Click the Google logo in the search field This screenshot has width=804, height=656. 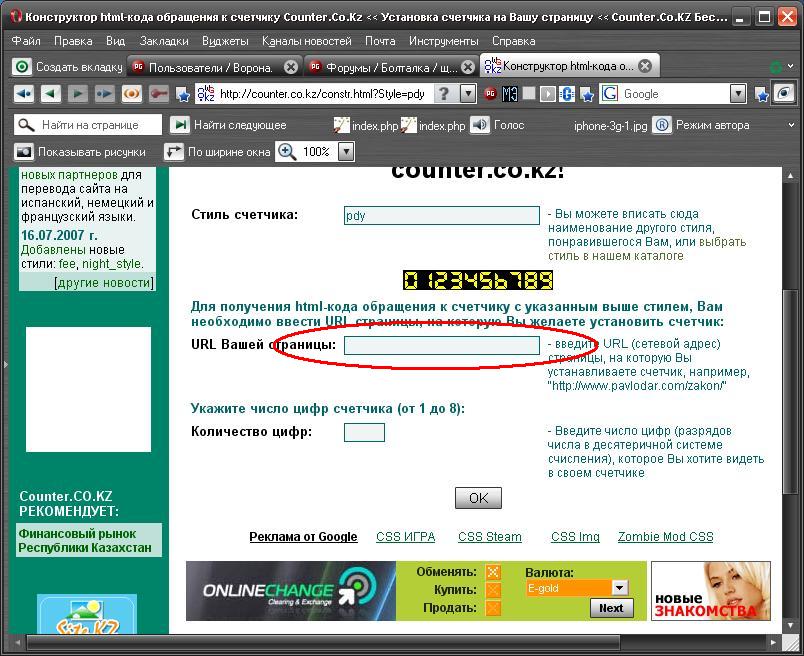pos(610,94)
